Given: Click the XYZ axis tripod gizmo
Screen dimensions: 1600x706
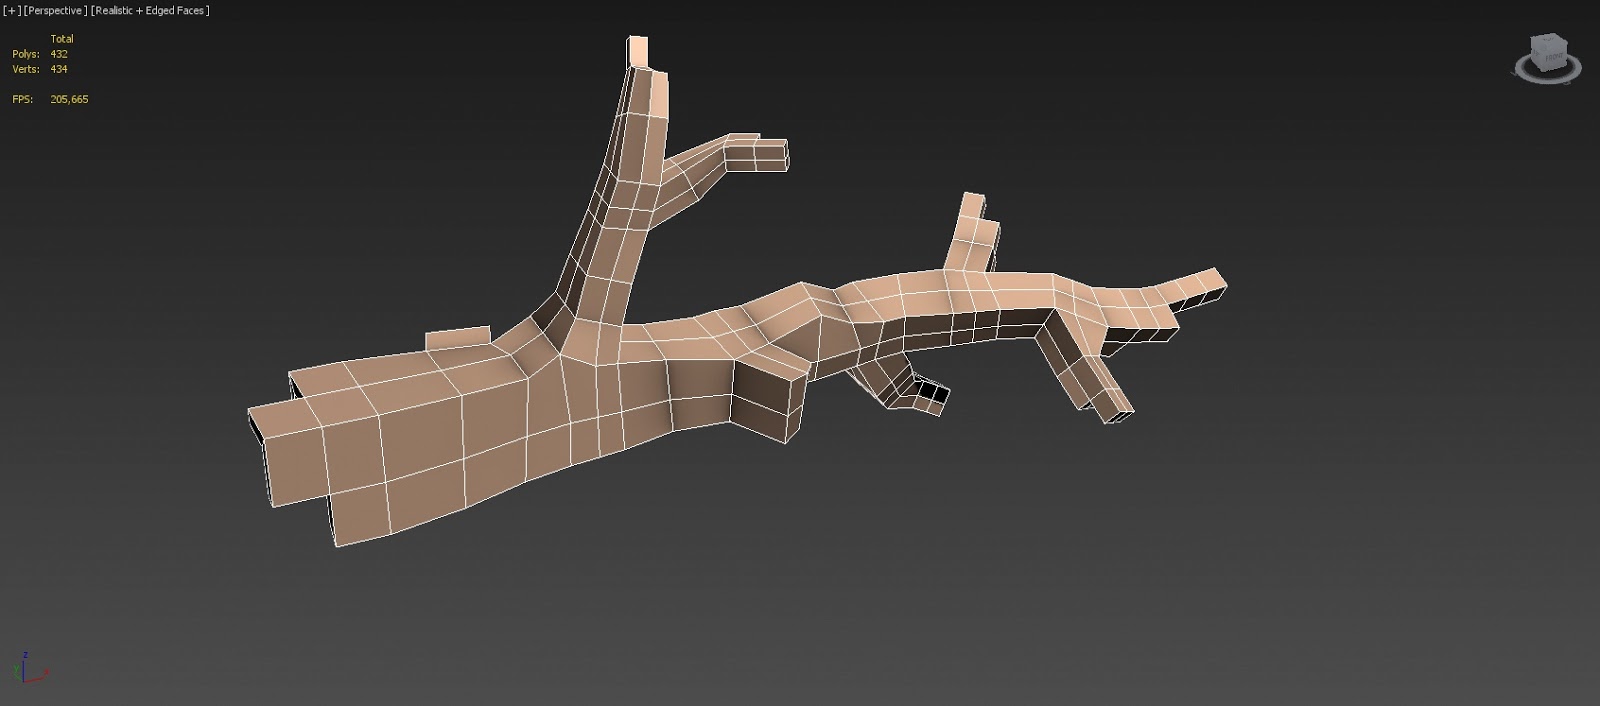Looking at the screenshot, I should (x=30, y=668).
